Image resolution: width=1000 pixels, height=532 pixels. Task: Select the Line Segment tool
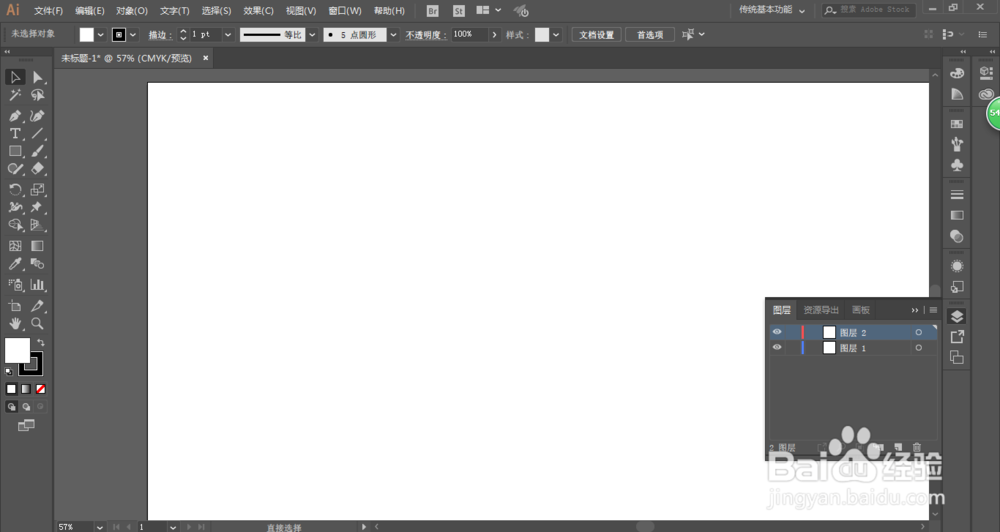38,133
